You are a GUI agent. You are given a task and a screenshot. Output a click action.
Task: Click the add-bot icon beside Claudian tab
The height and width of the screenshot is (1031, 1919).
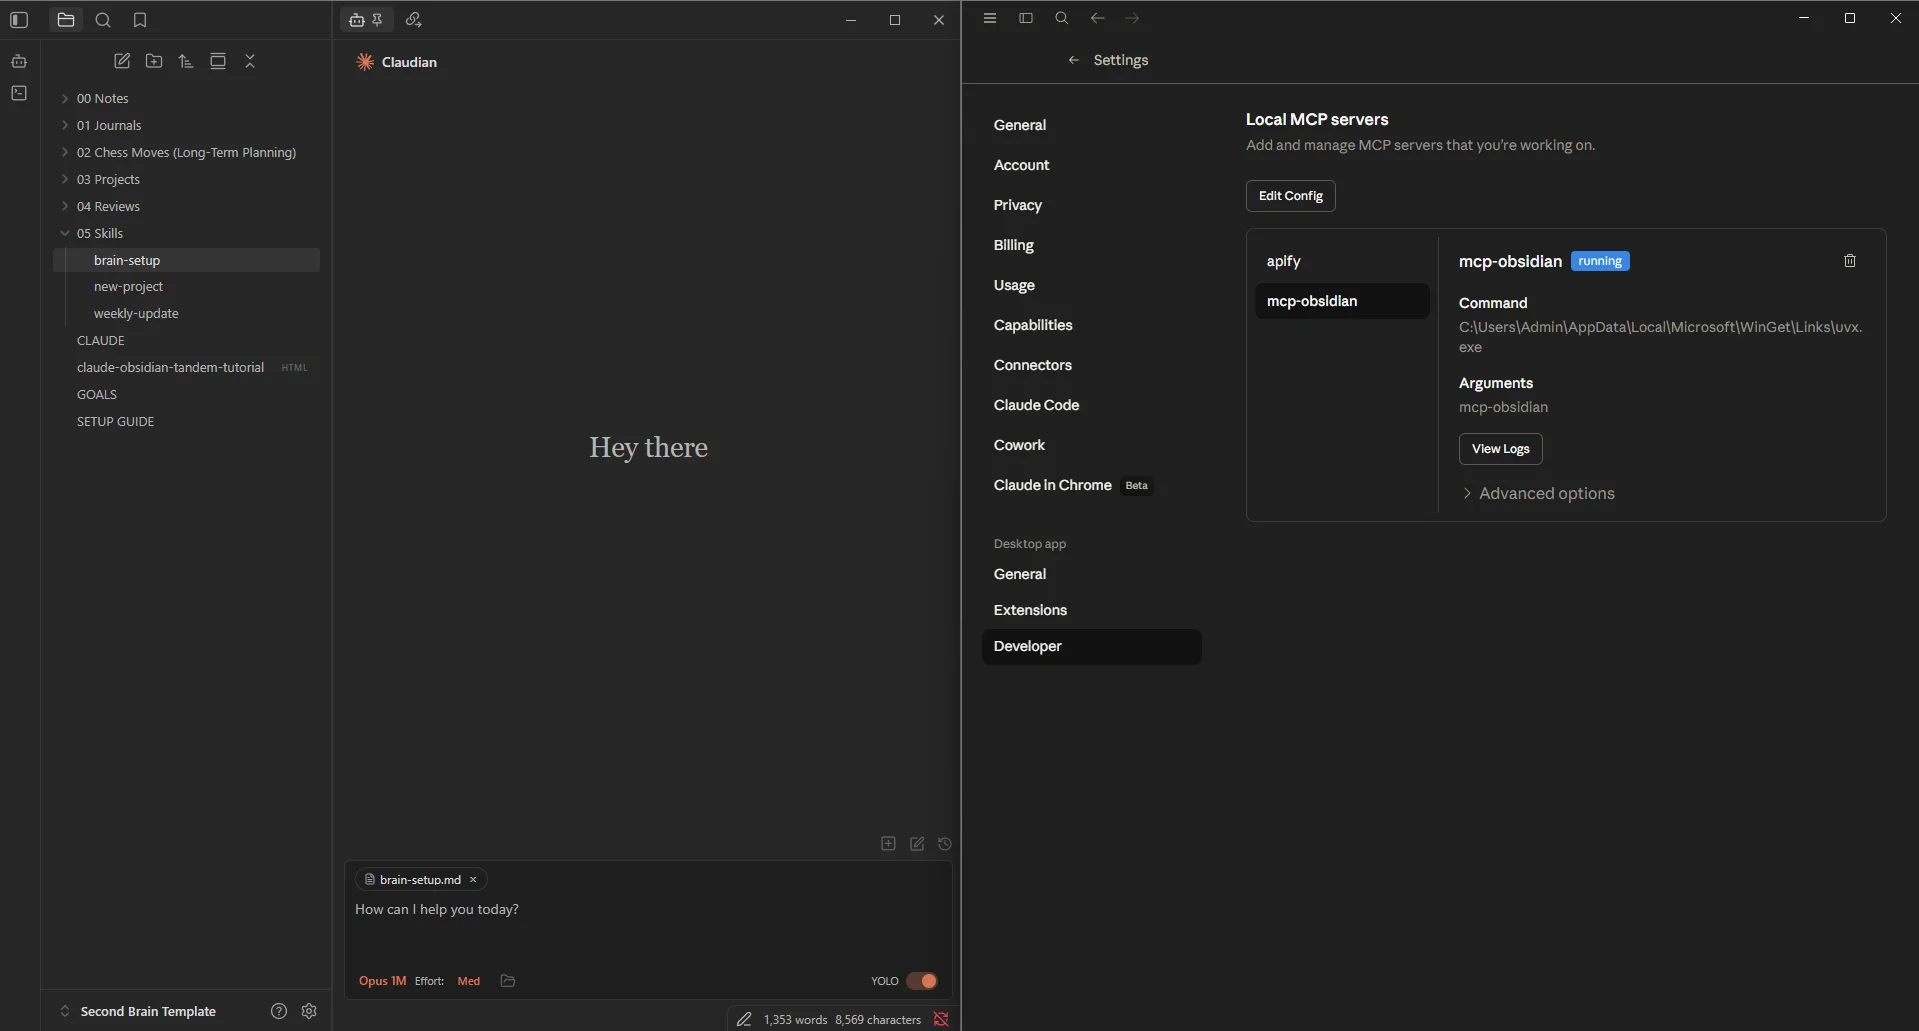414,20
